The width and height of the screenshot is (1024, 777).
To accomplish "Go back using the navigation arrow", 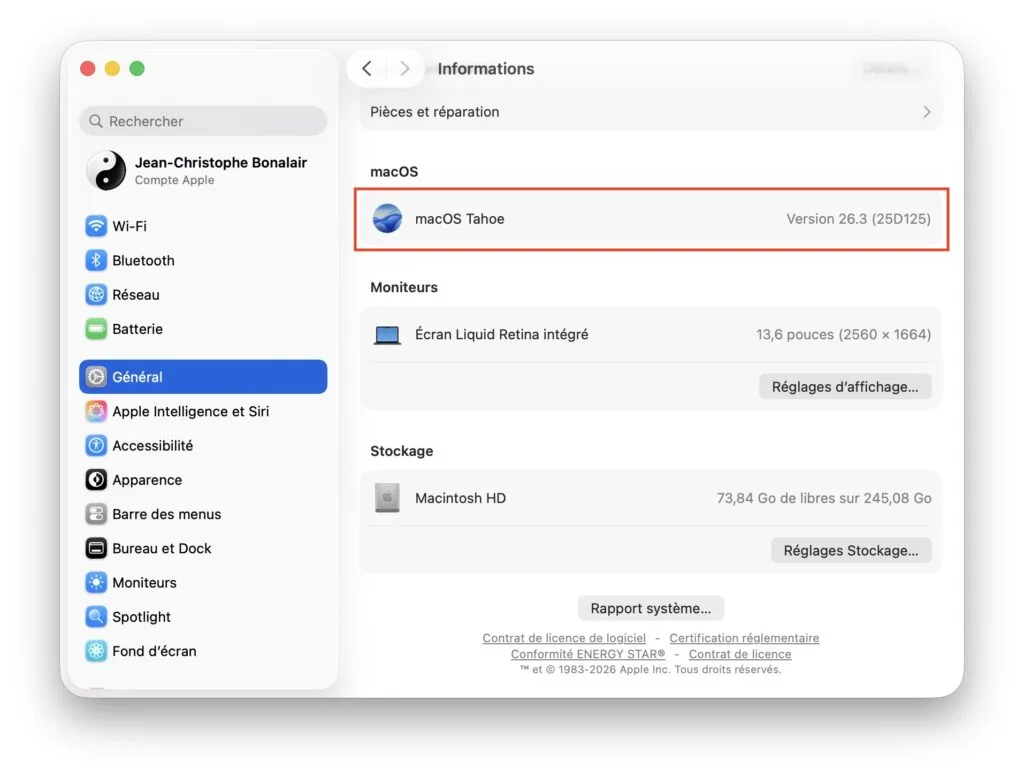I will pyautogui.click(x=368, y=68).
